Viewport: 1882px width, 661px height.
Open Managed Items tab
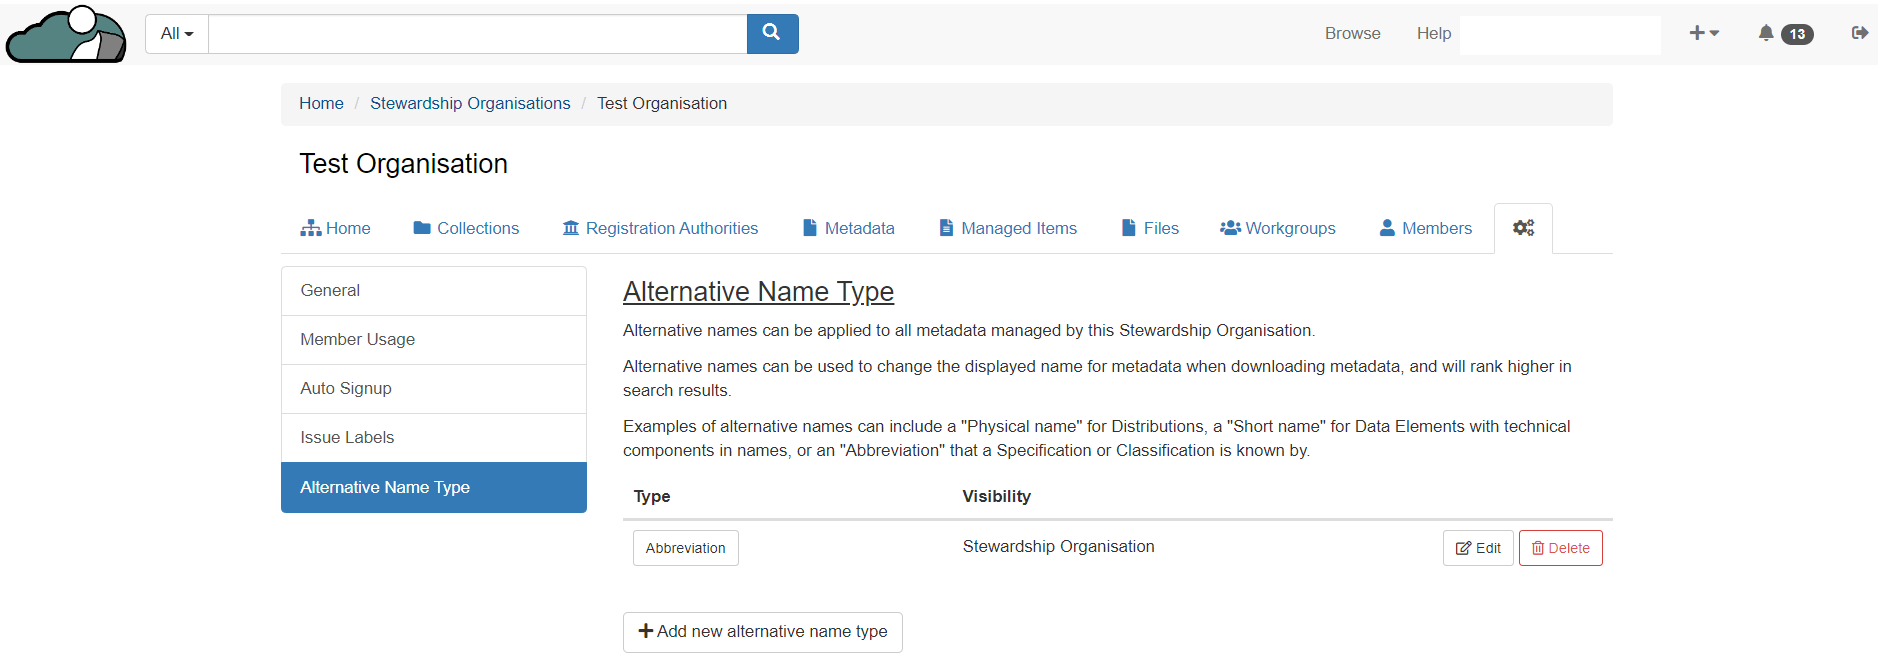pos(1008,228)
